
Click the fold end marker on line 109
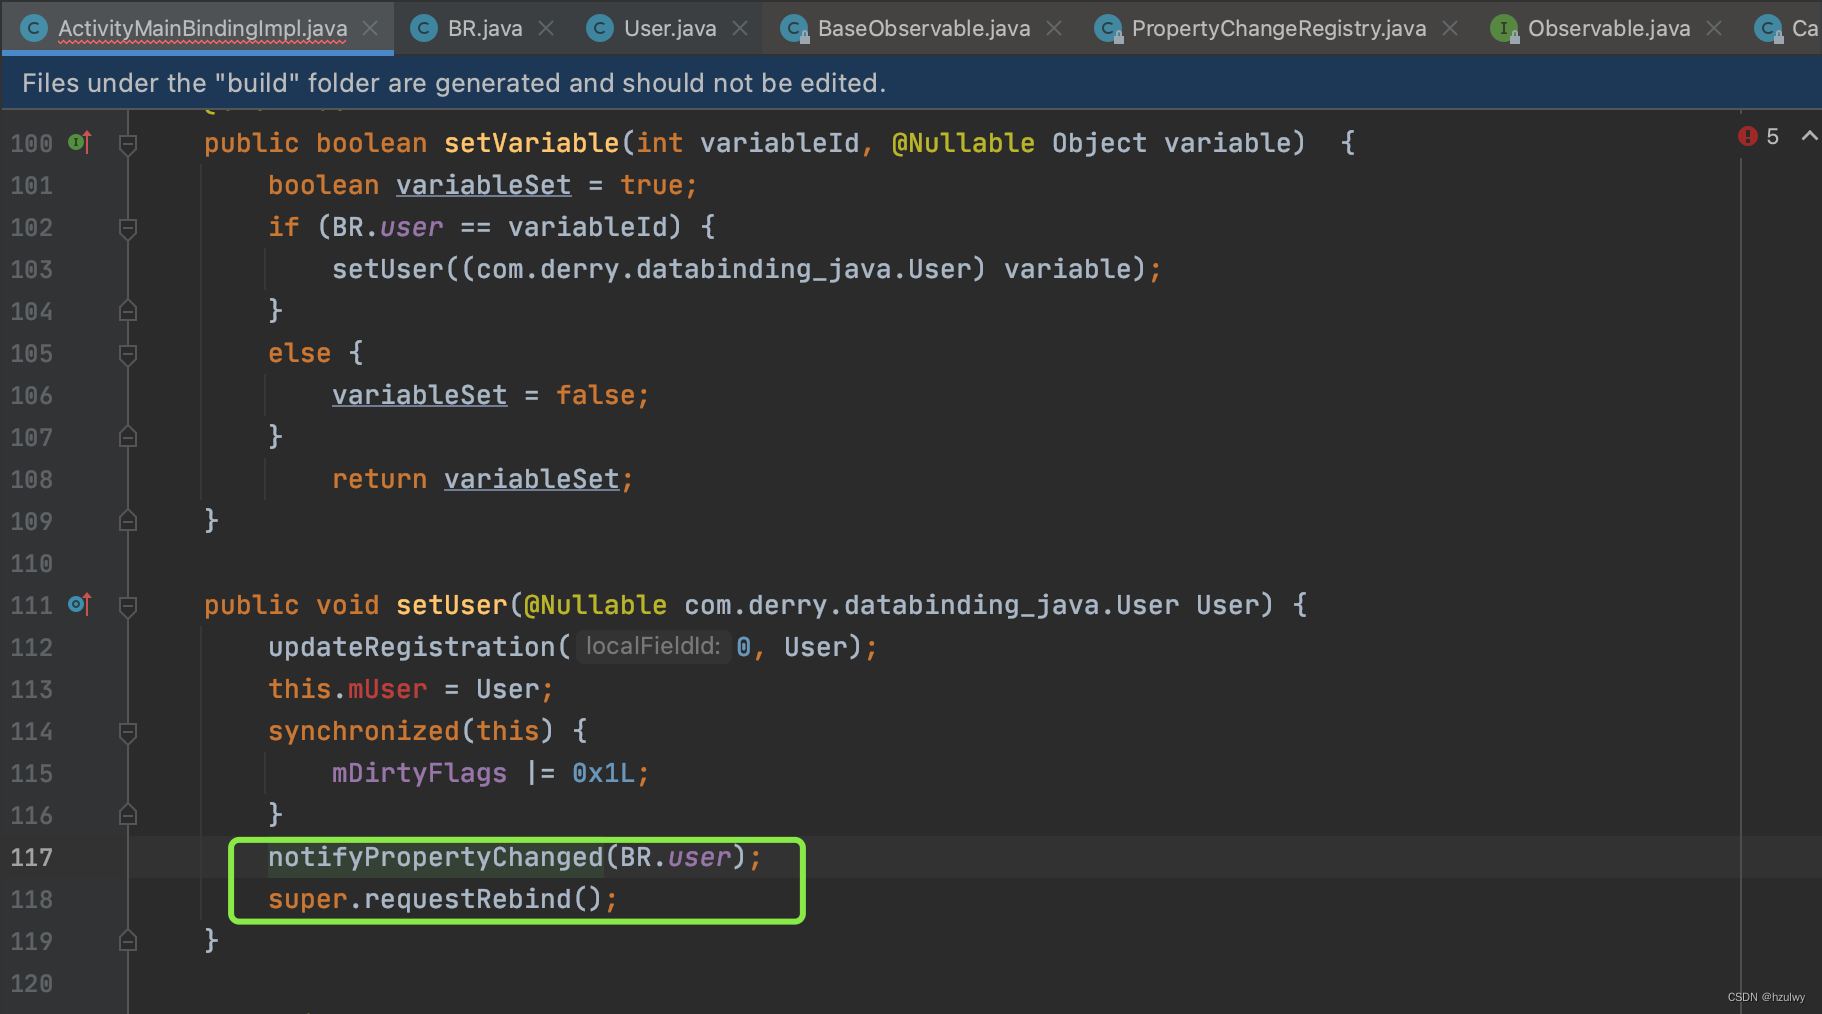128,521
